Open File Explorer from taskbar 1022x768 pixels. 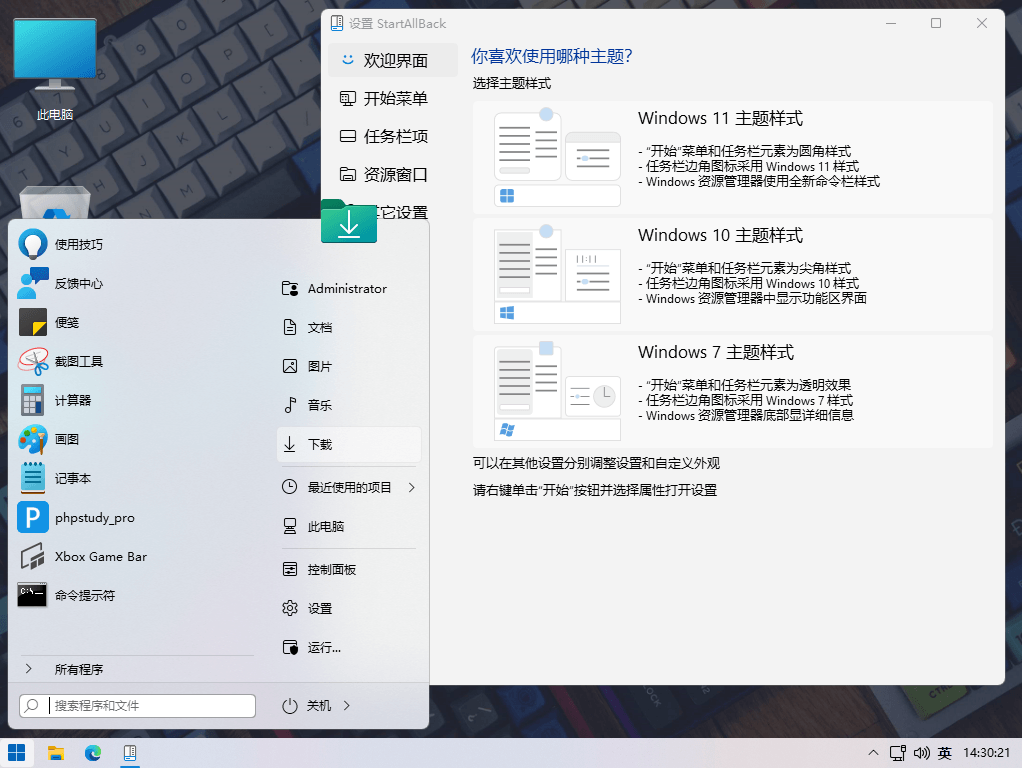point(56,753)
